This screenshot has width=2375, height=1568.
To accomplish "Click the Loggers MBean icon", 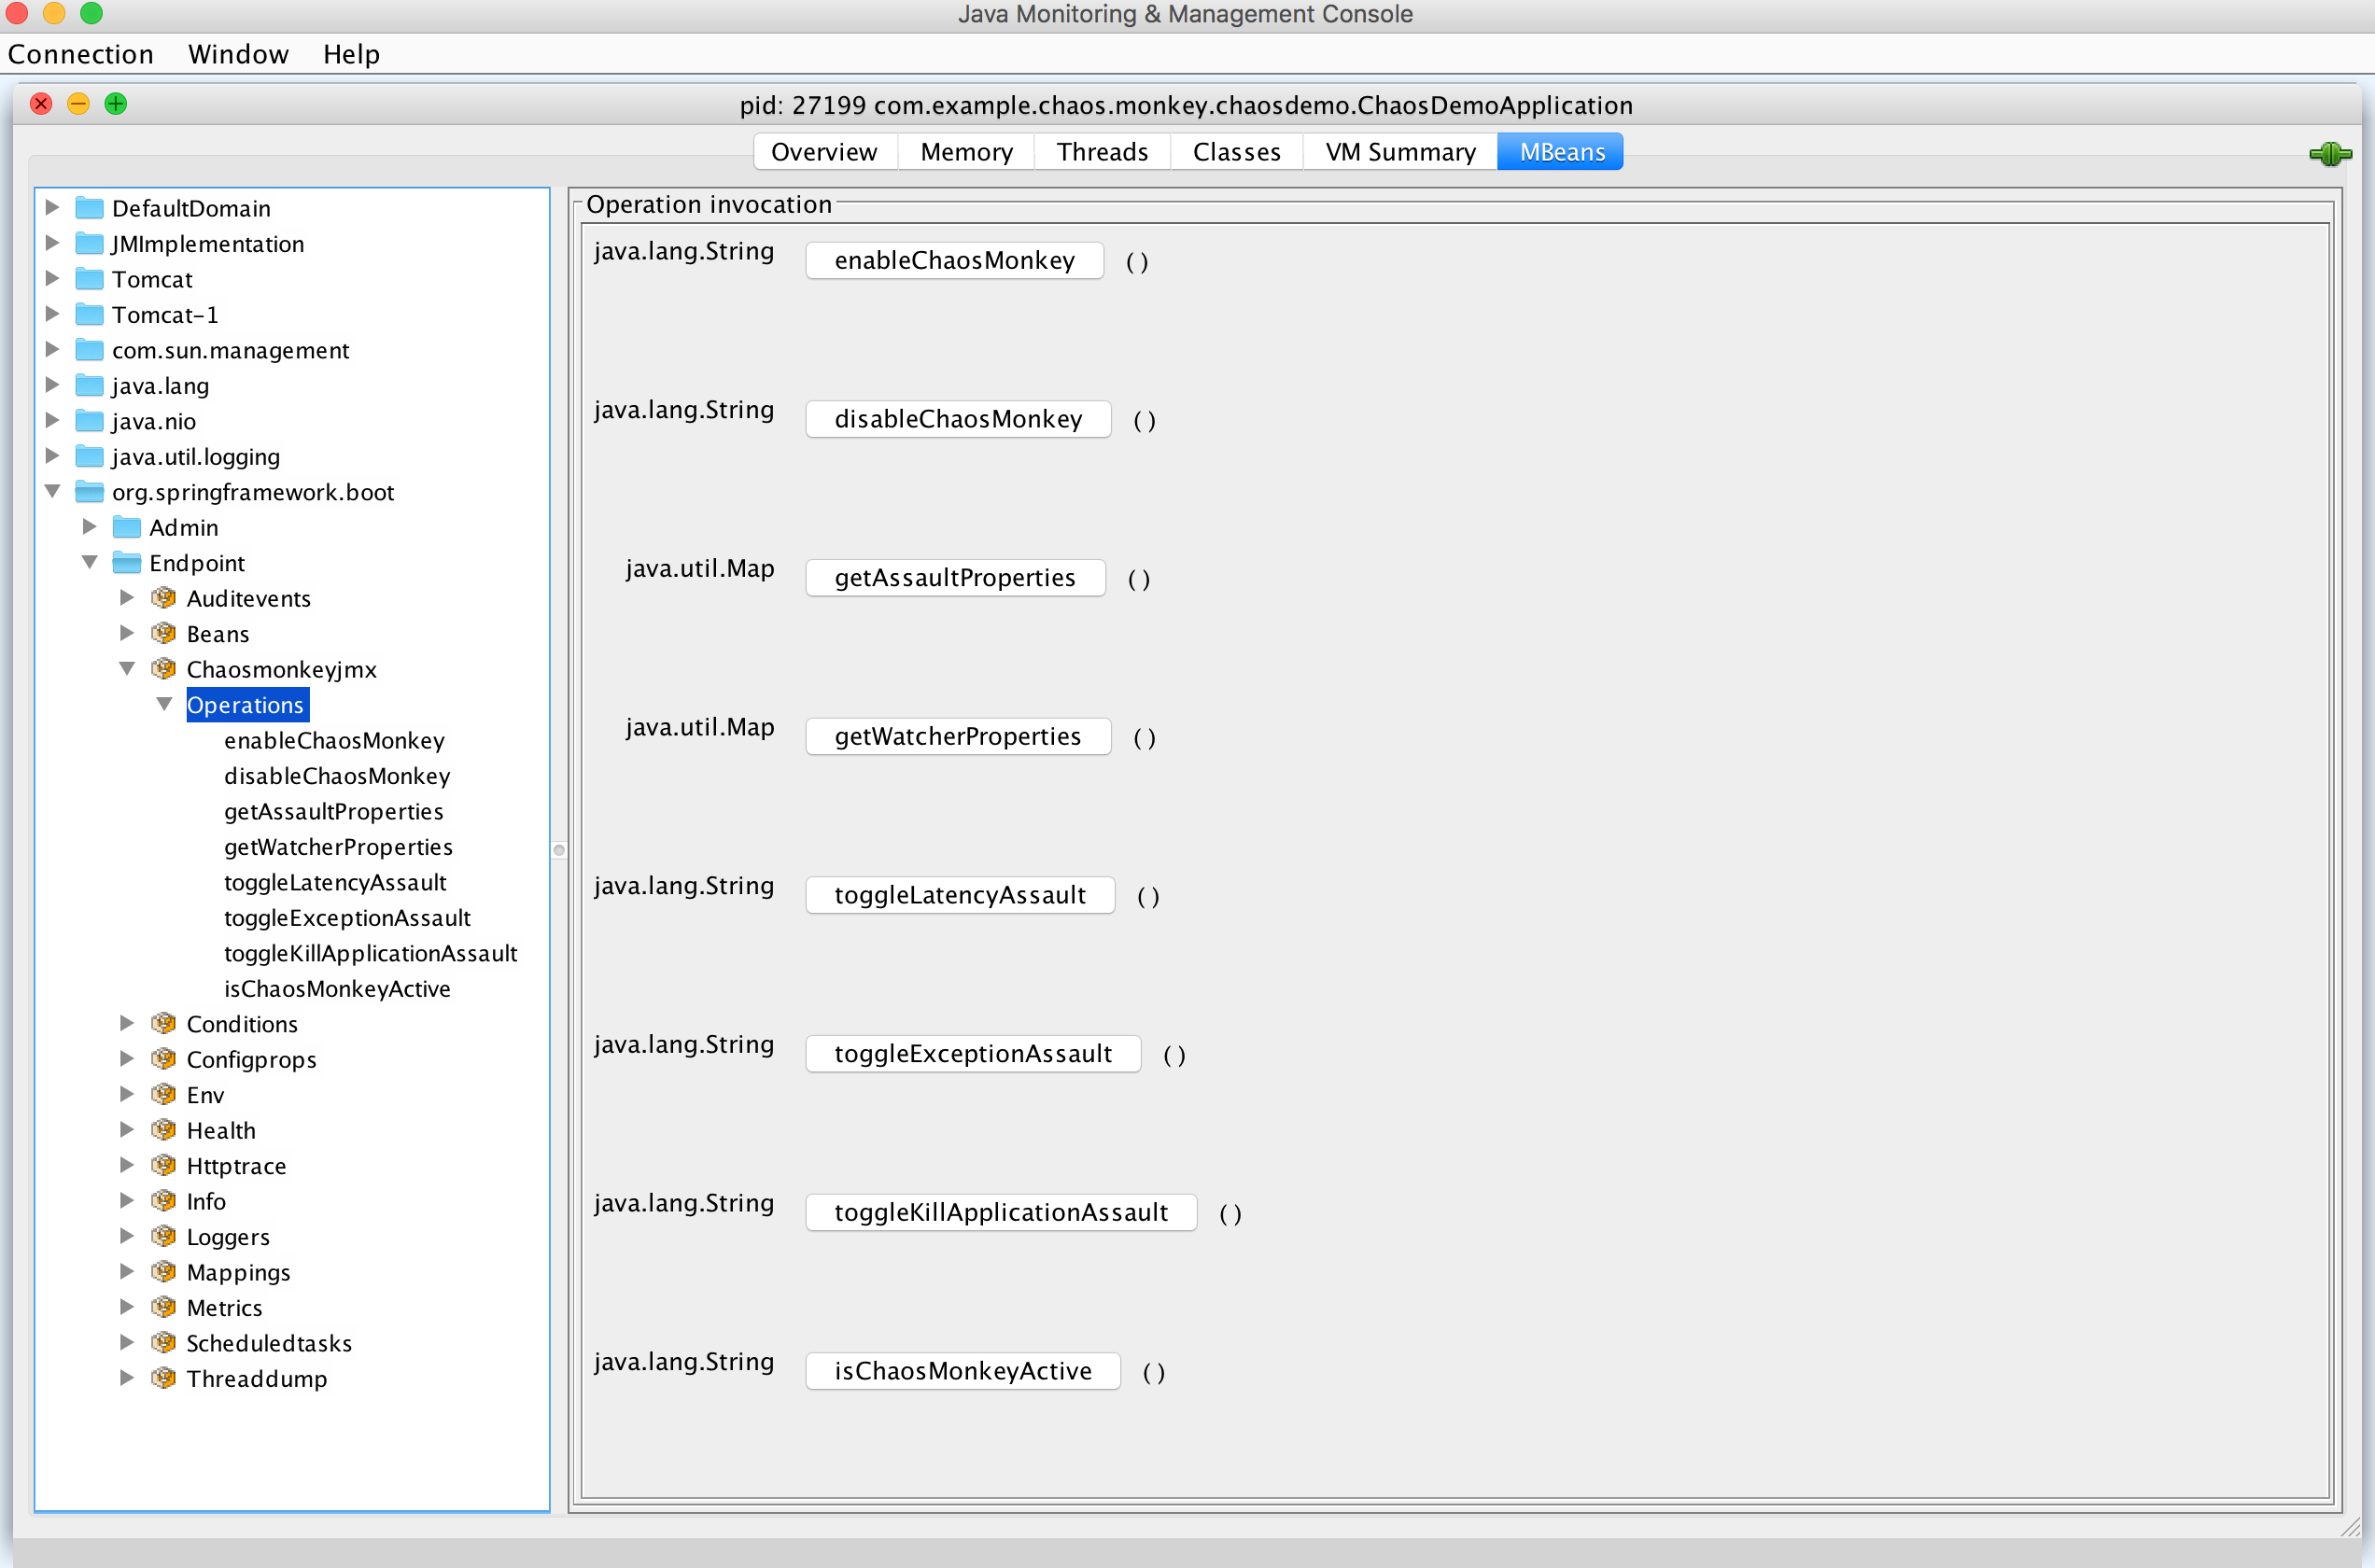I will [163, 1236].
